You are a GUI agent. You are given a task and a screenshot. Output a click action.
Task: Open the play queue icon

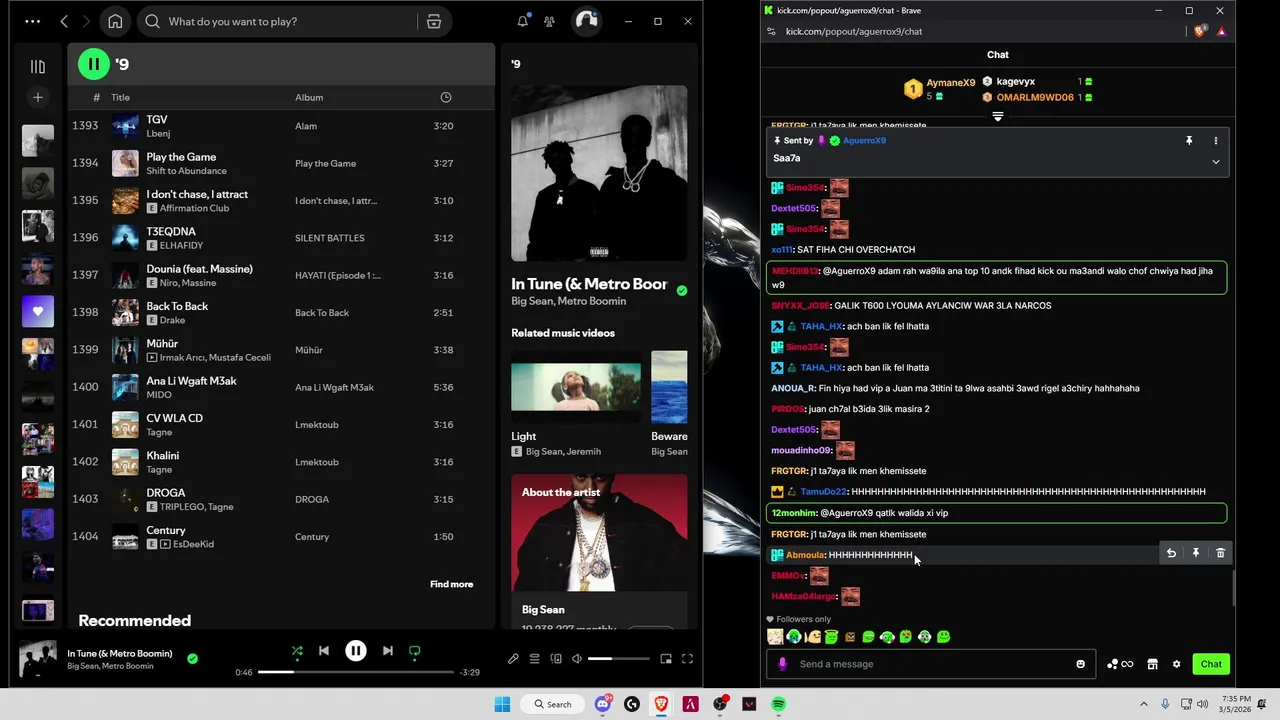[x=534, y=659]
